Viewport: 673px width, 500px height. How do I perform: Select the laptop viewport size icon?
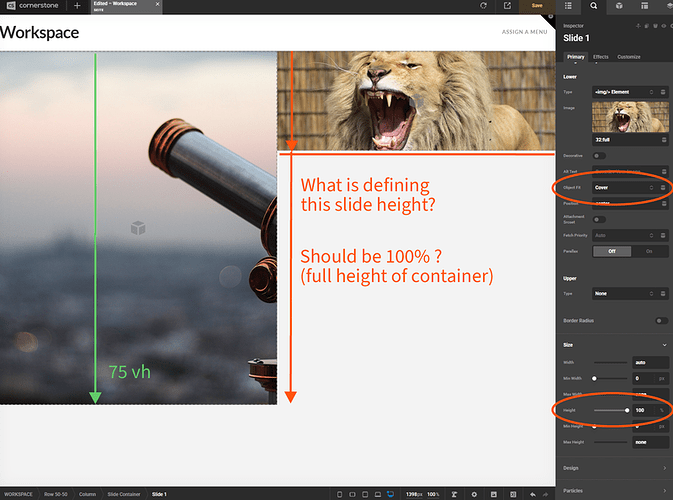[378, 494]
